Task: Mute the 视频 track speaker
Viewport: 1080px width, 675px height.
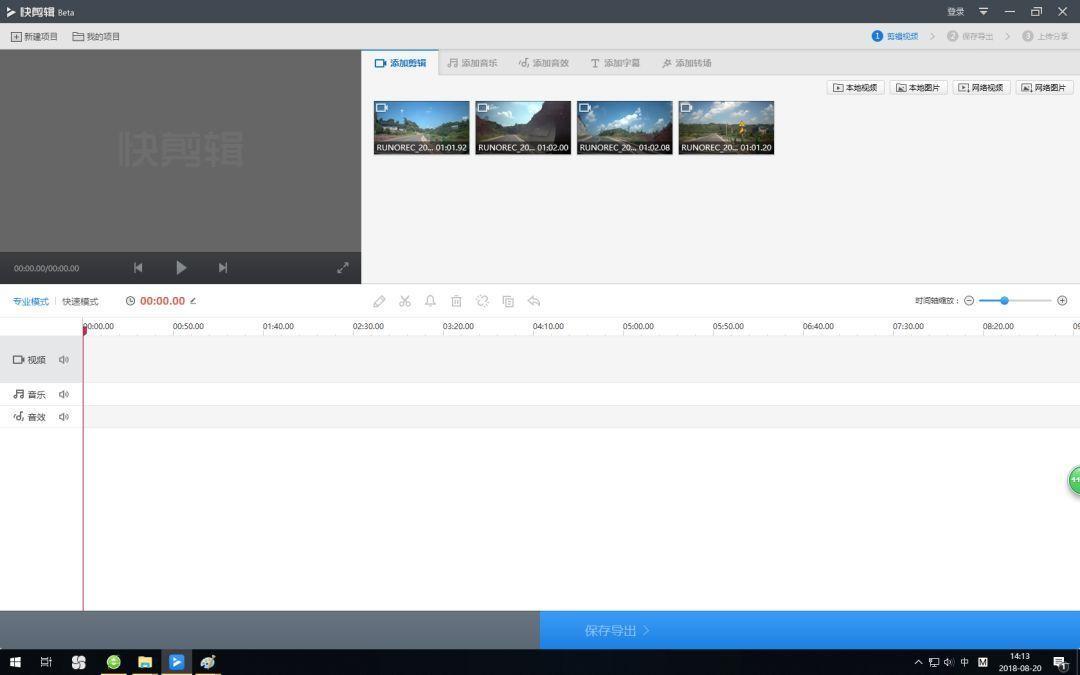Action: click(64, 360)
